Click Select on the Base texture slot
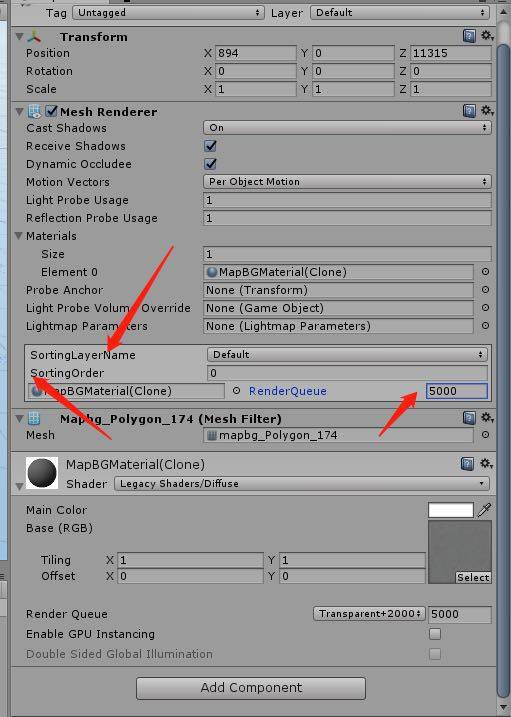Screen dimensions: 511x717 [x=473, y=578]
